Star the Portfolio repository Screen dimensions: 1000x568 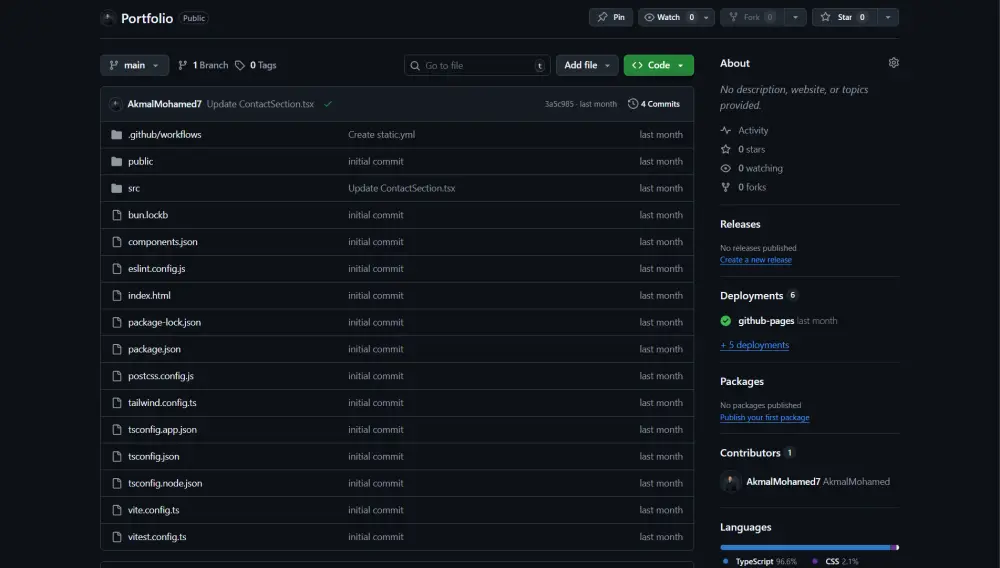tap(844, 17)
